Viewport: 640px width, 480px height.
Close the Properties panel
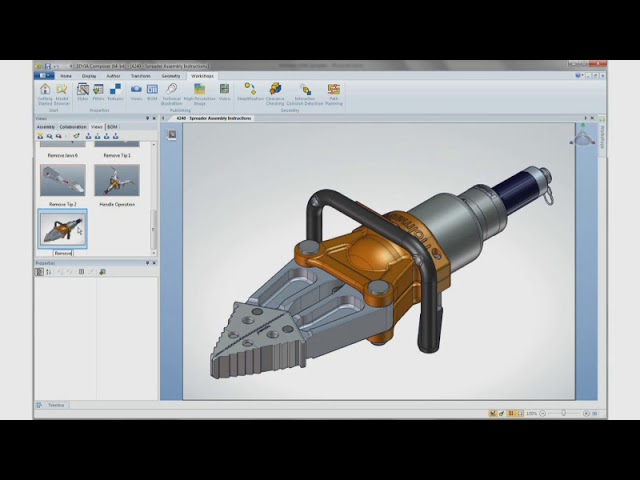(x=154, y=263)
